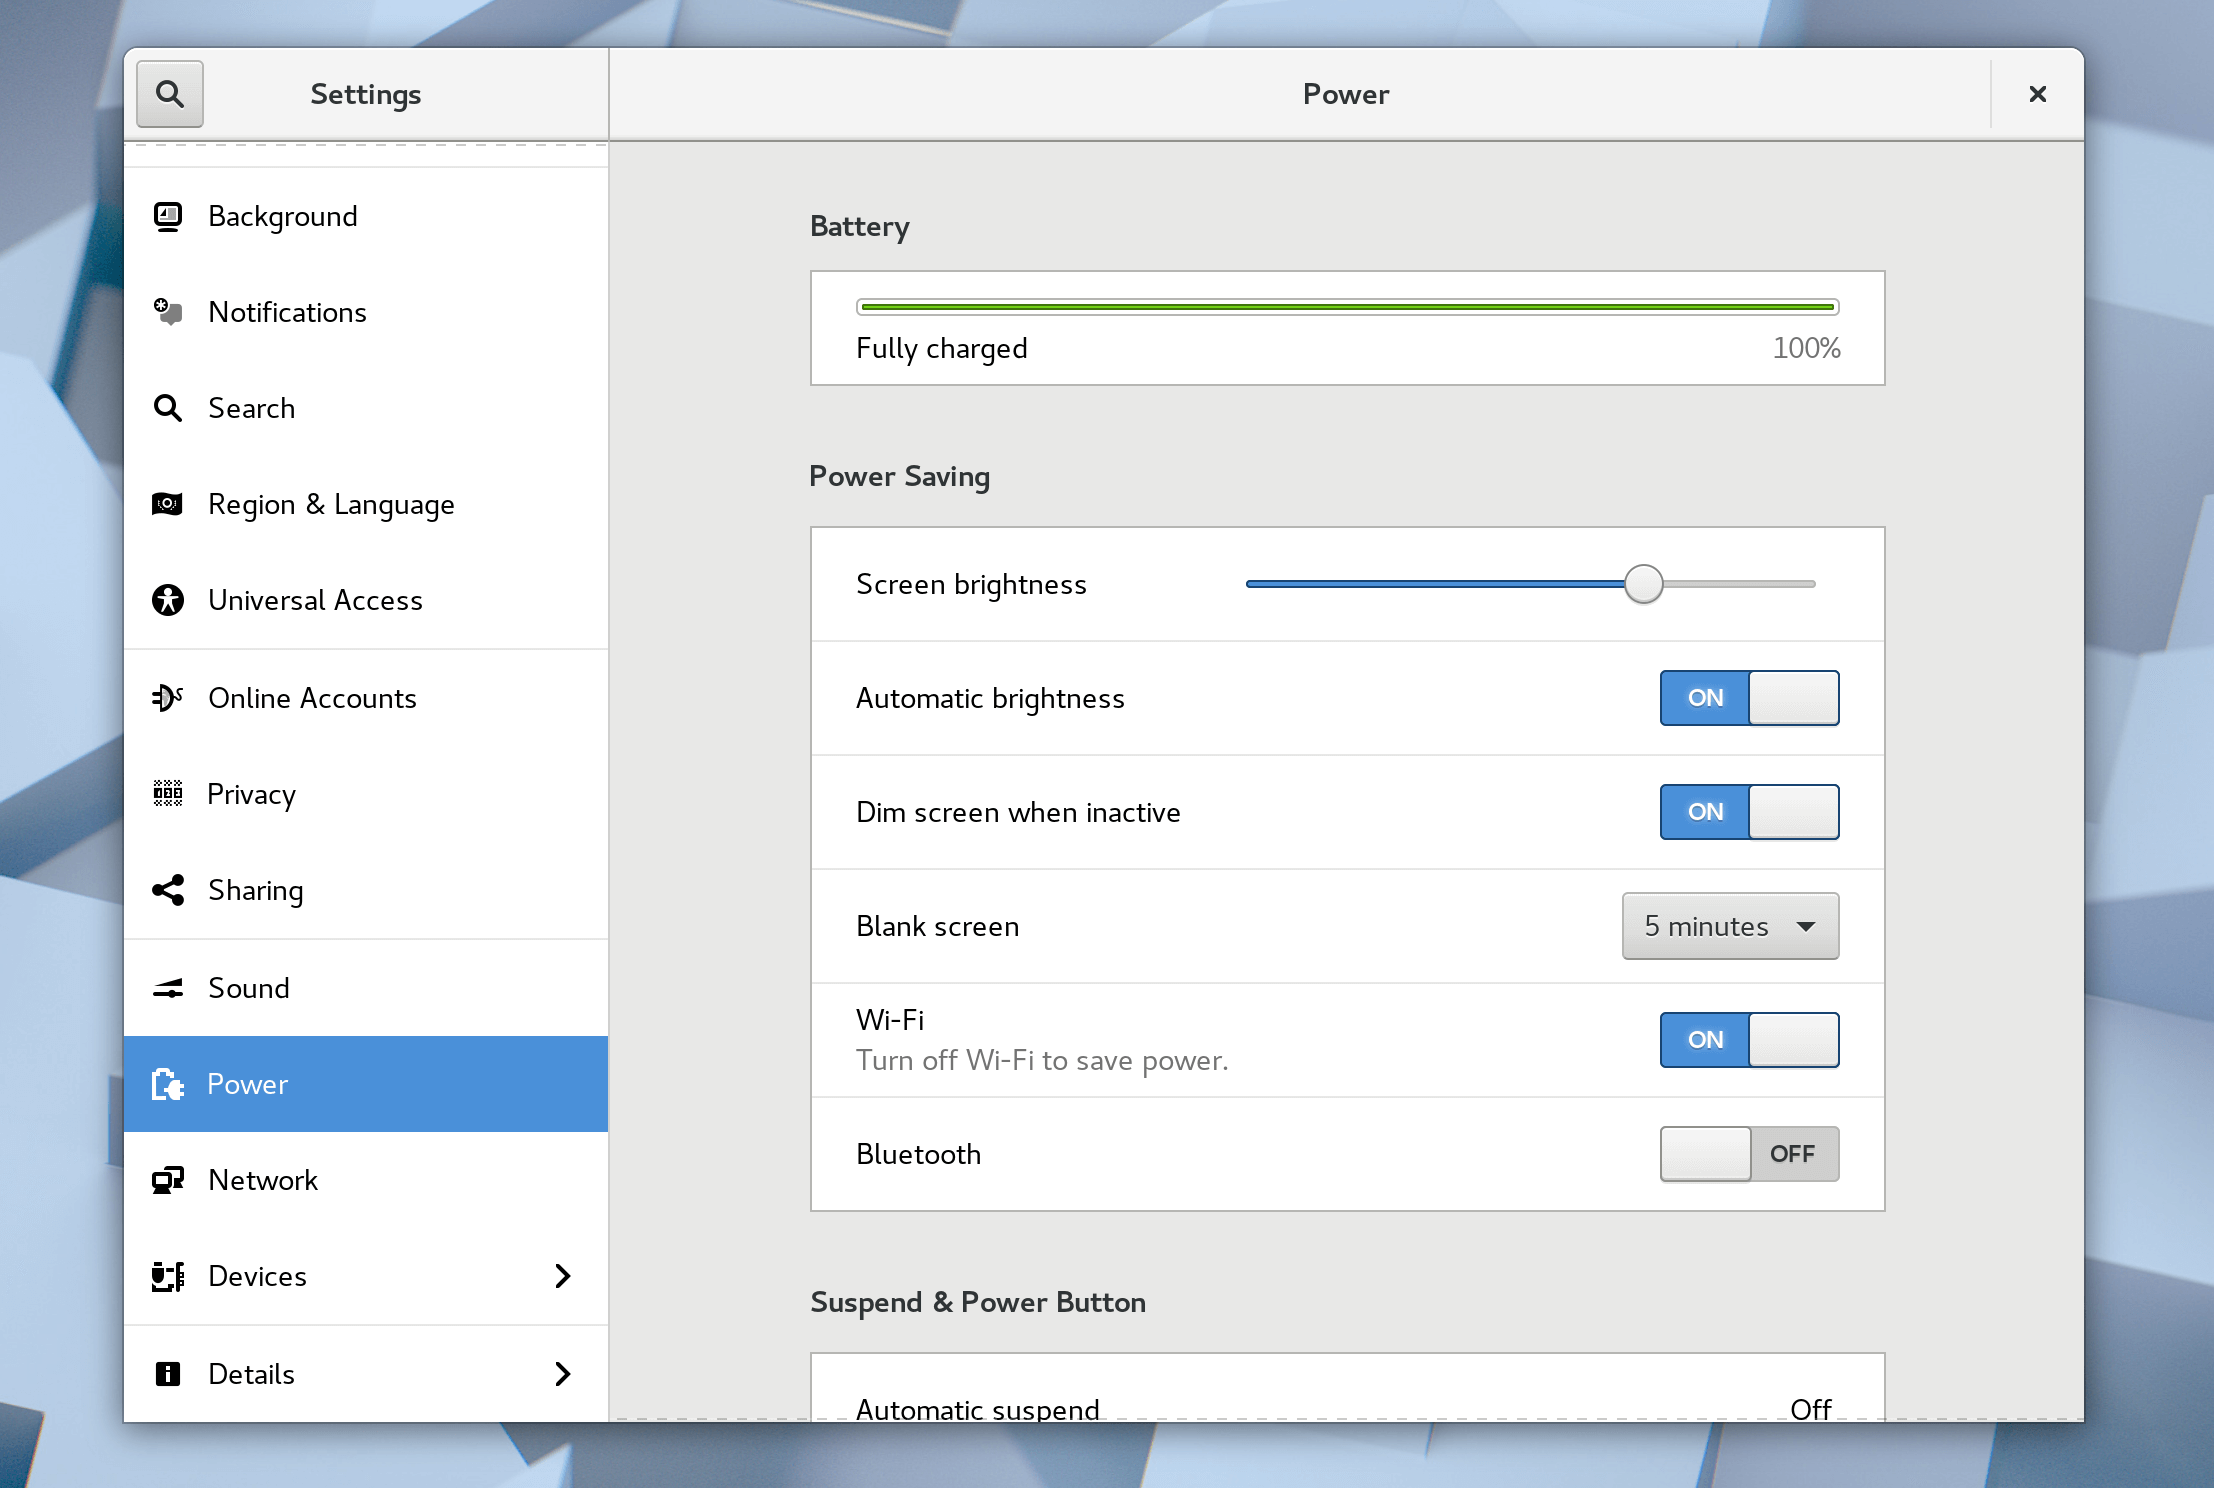Enable Bluetooth to turn it on

[x=1748, y=1154]
